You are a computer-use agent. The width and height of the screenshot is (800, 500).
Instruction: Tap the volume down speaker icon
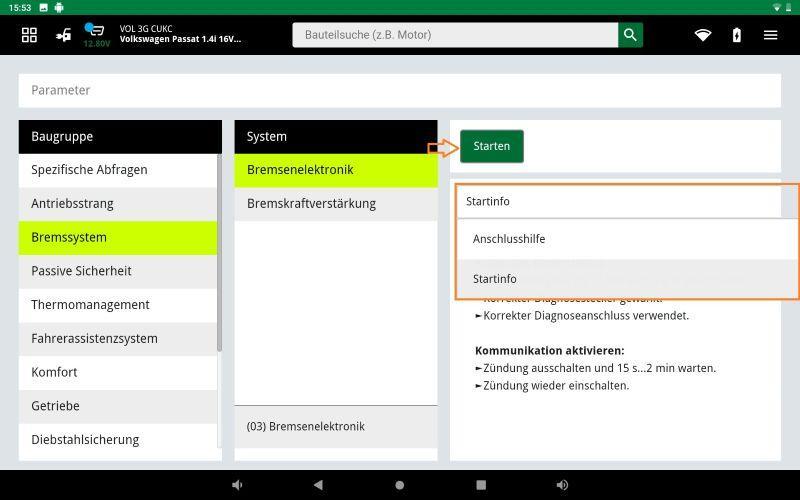237,485
